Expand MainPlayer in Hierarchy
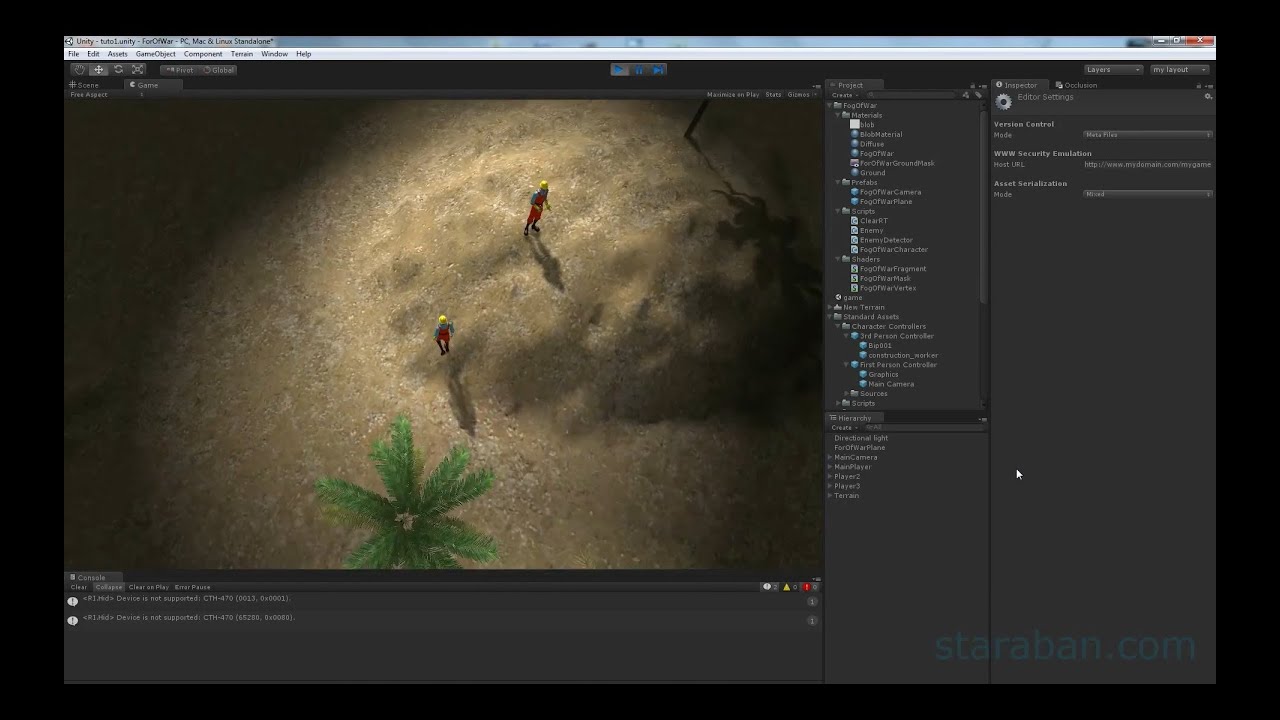Screen dimensions: 1280x720 pos(830,467)
